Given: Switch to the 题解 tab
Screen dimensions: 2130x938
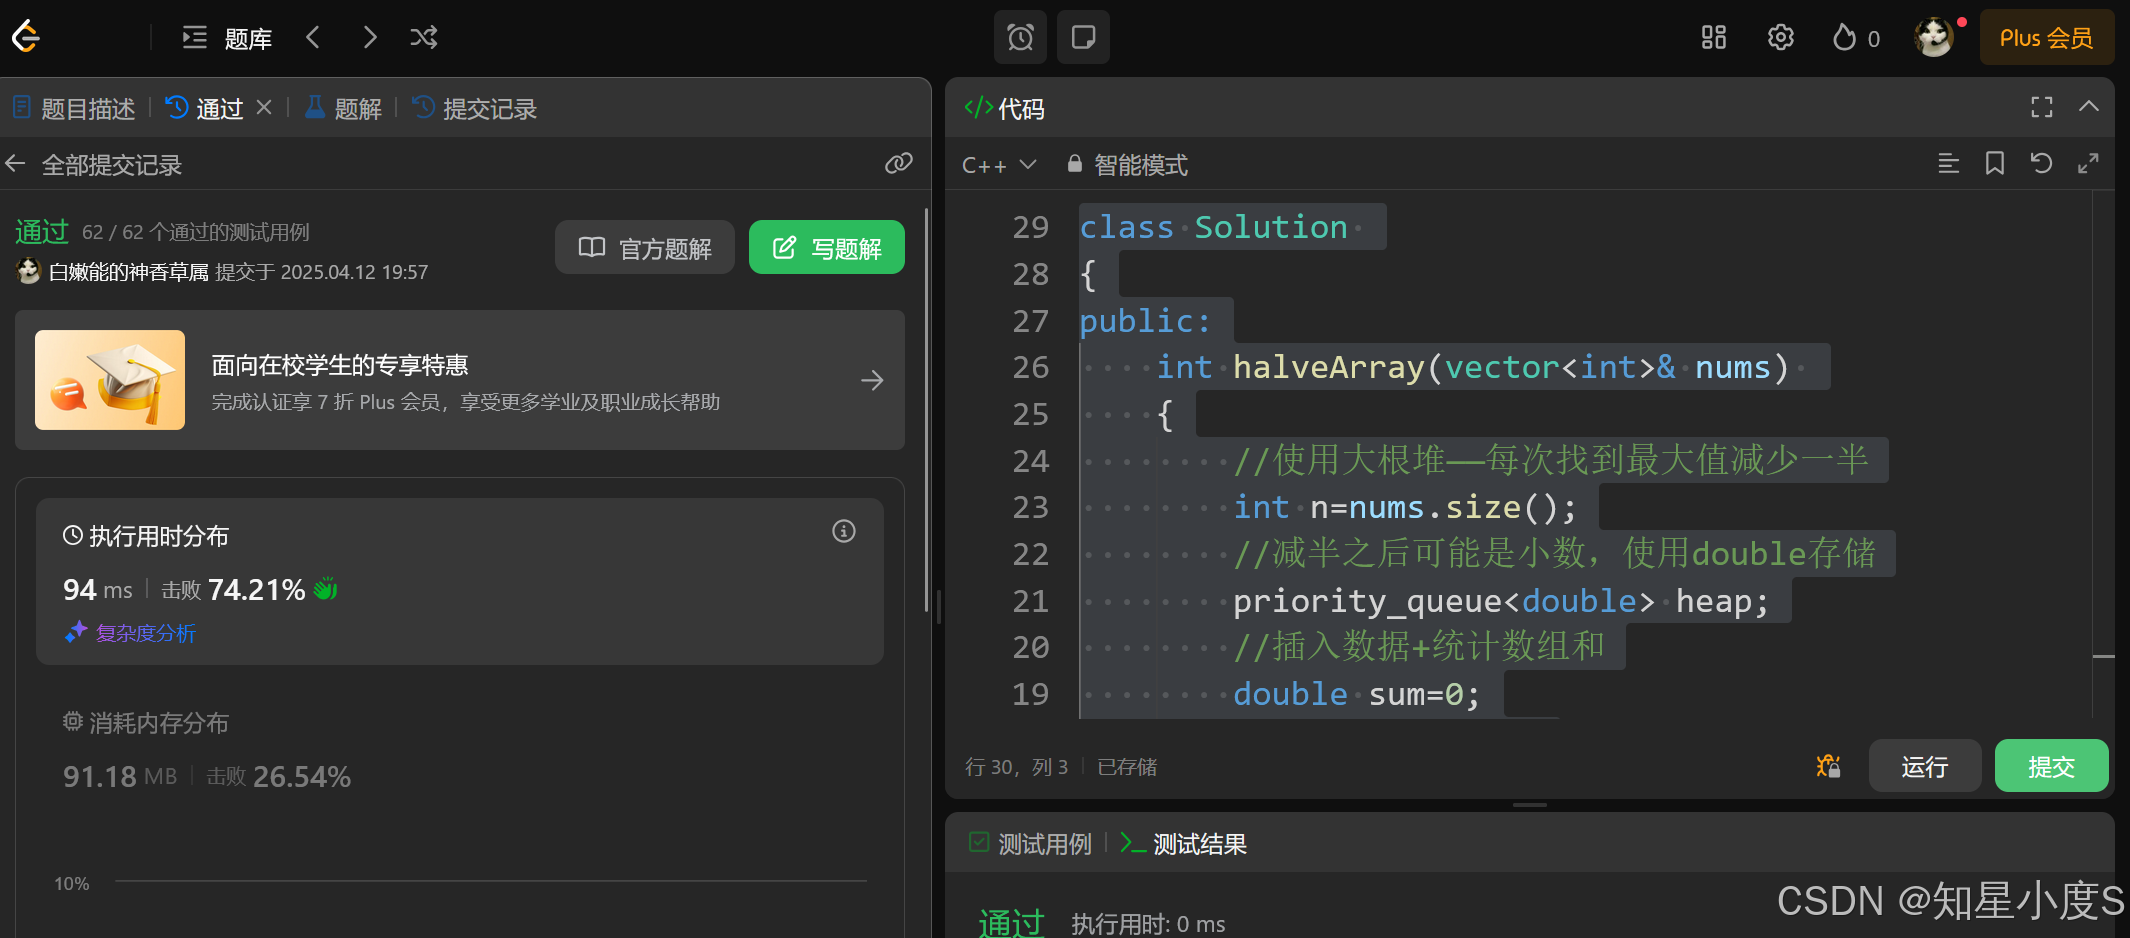Looking at the screenshot, I should [344, 108].
